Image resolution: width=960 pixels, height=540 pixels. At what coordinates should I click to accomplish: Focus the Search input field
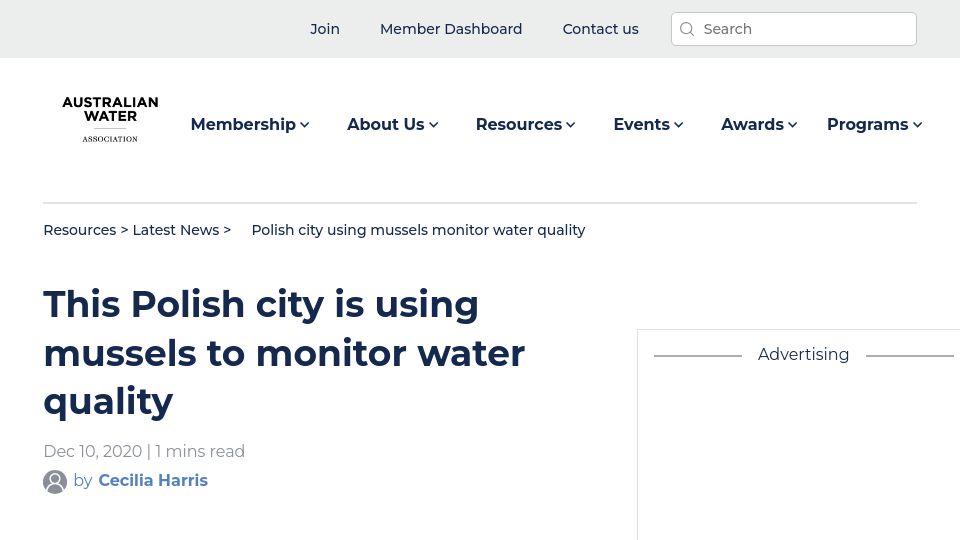[793, 29]
